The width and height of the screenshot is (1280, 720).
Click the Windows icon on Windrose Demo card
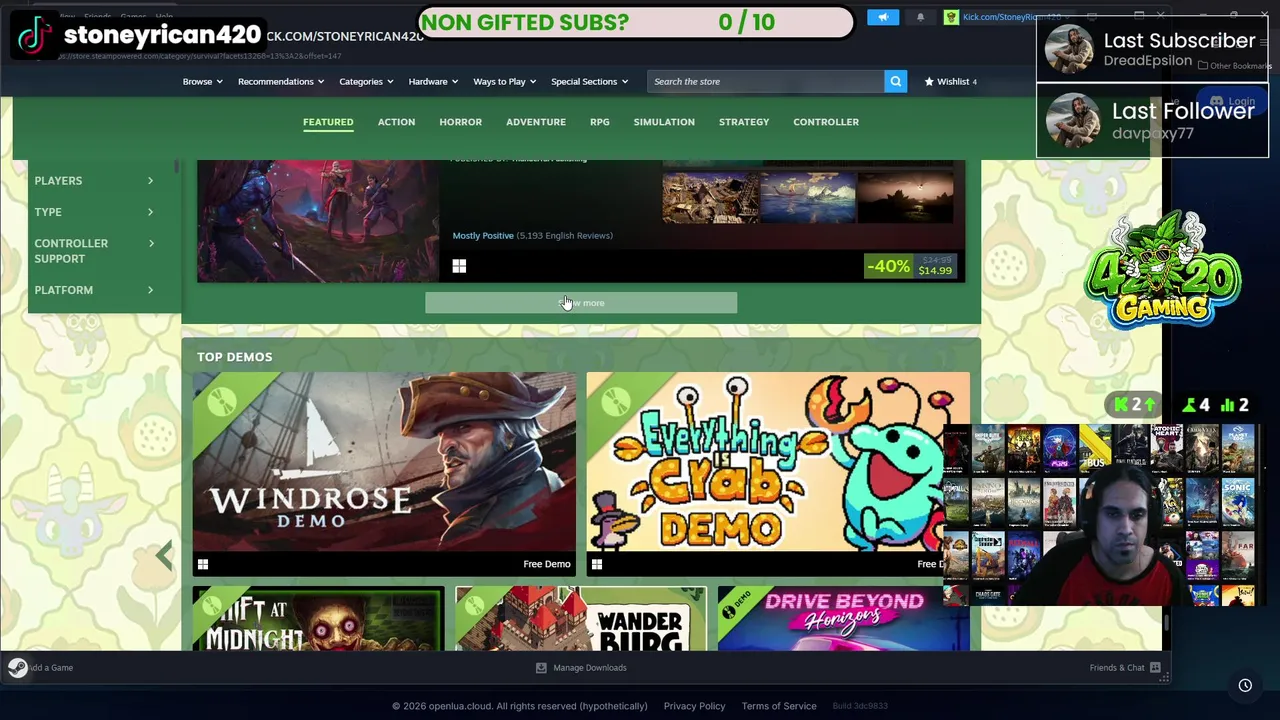pos(203,564)
